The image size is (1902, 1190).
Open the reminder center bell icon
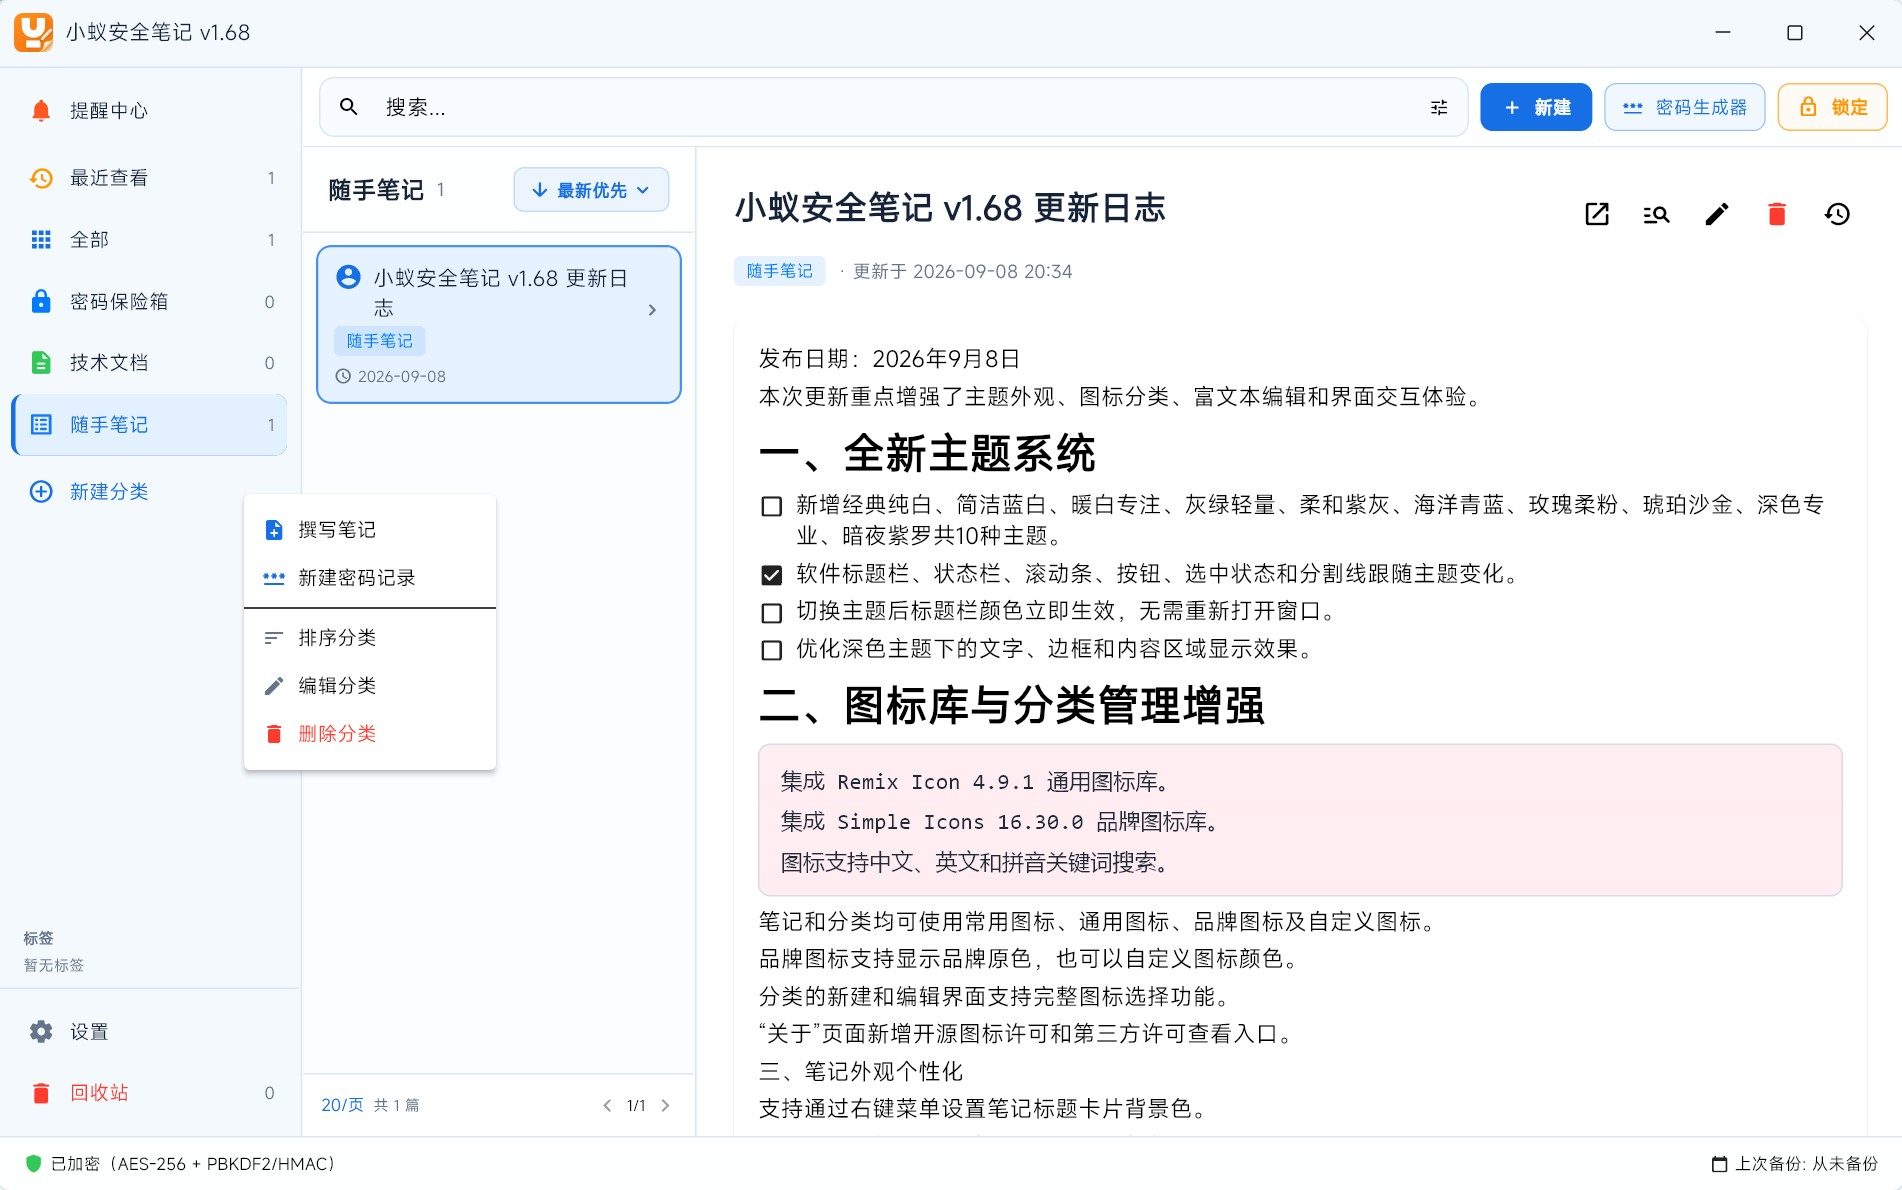[x=41, y=110]
